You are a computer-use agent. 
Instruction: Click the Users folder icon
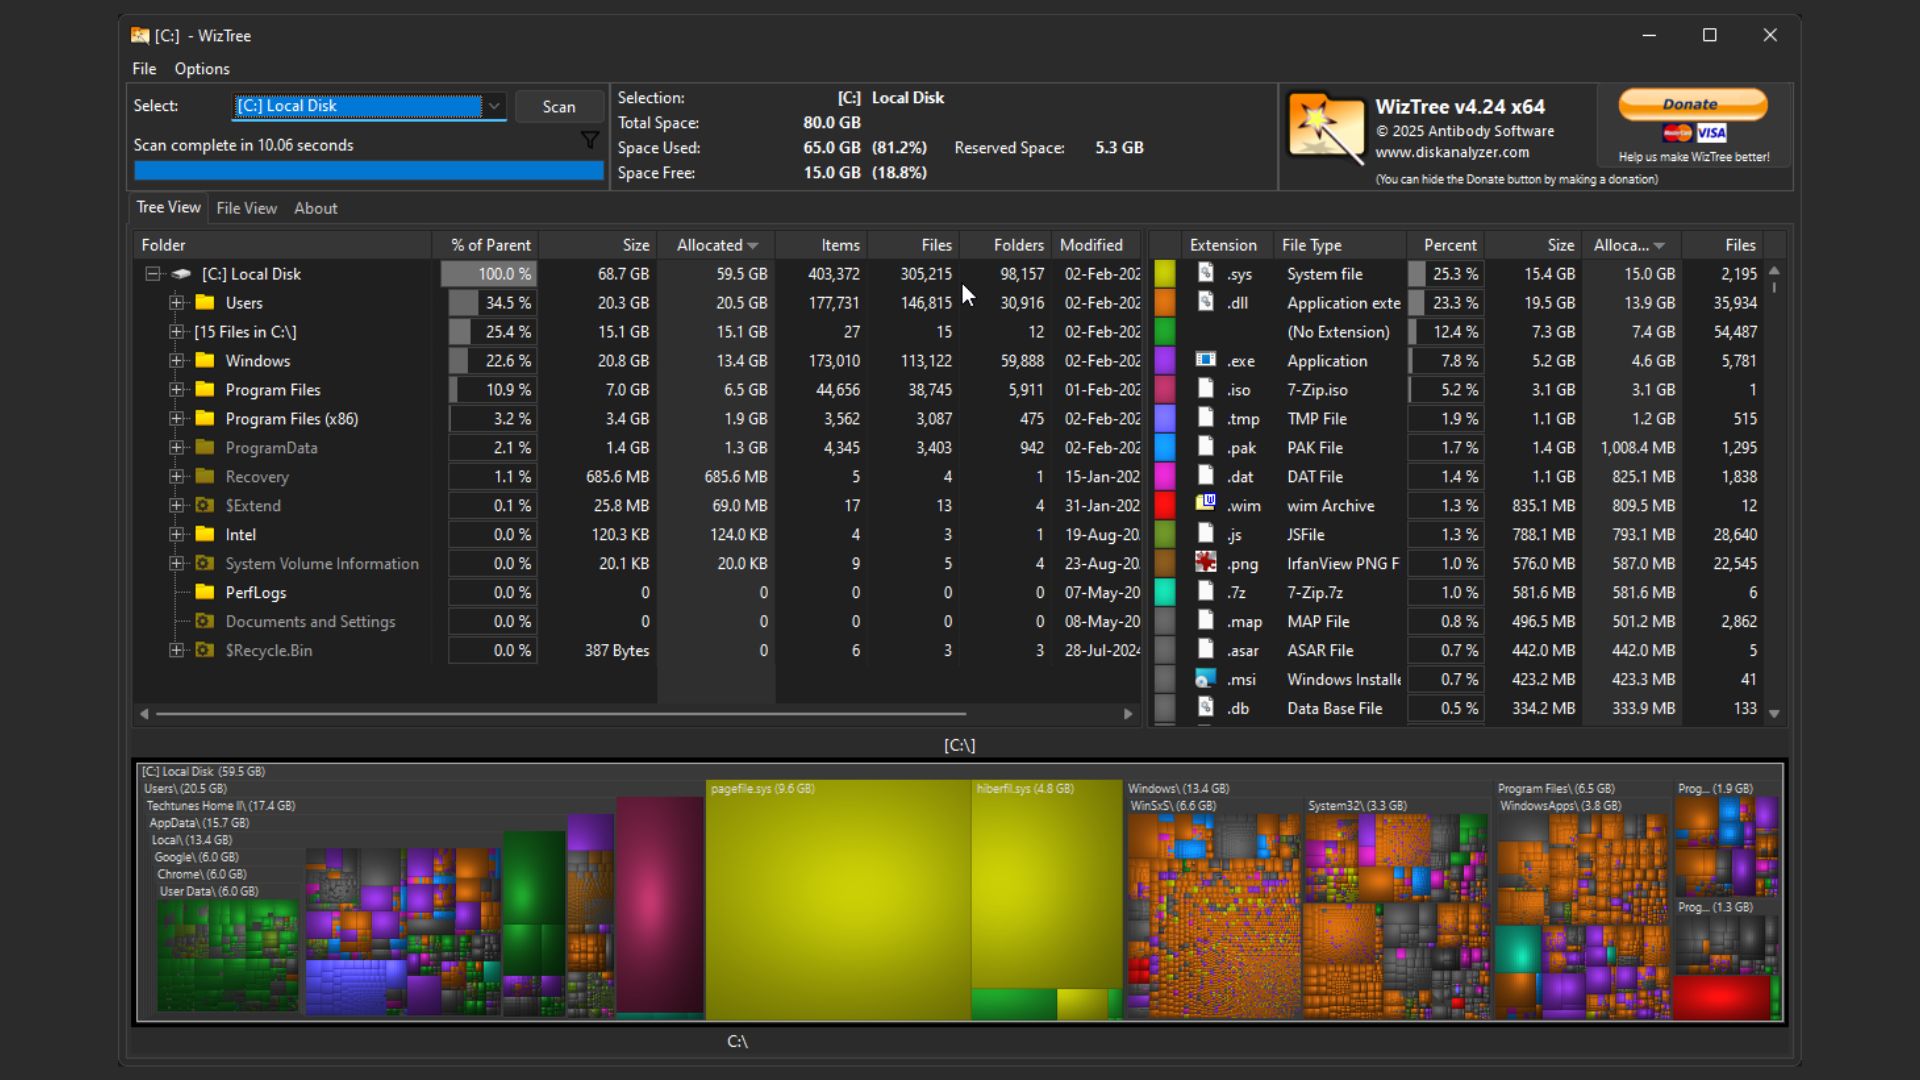coord(205,303)
